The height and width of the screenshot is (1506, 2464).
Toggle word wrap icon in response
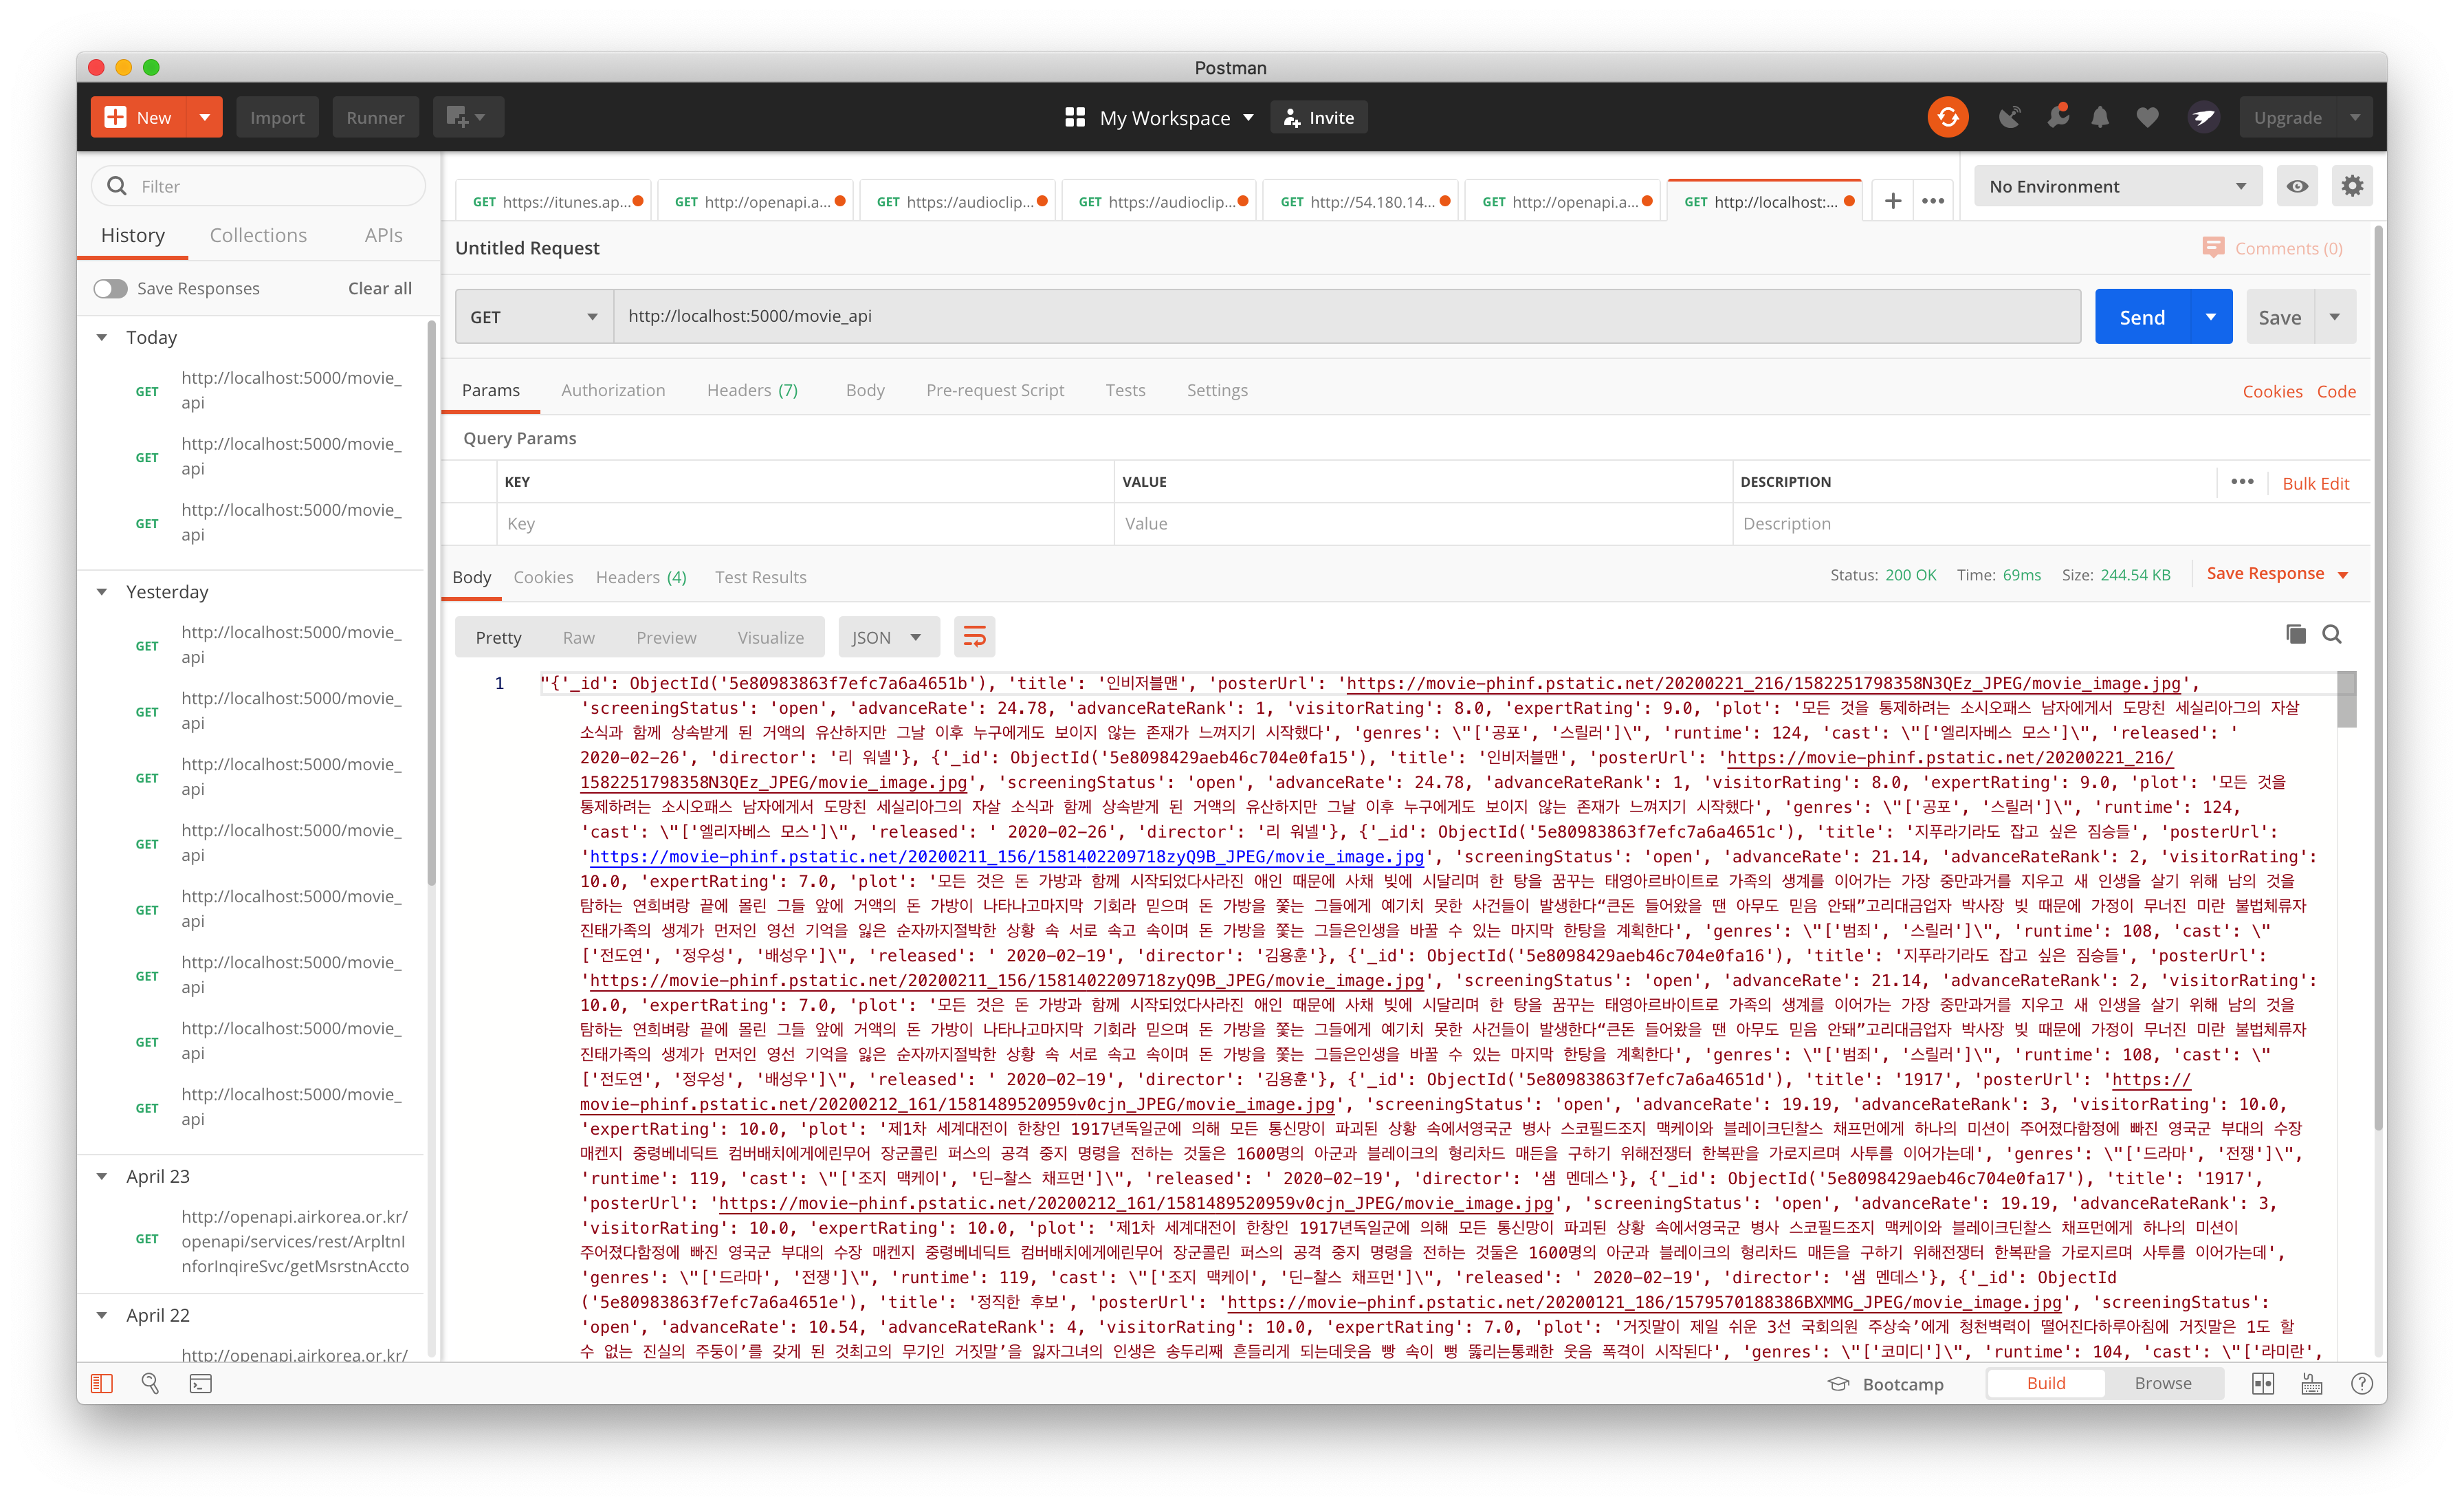974,637
